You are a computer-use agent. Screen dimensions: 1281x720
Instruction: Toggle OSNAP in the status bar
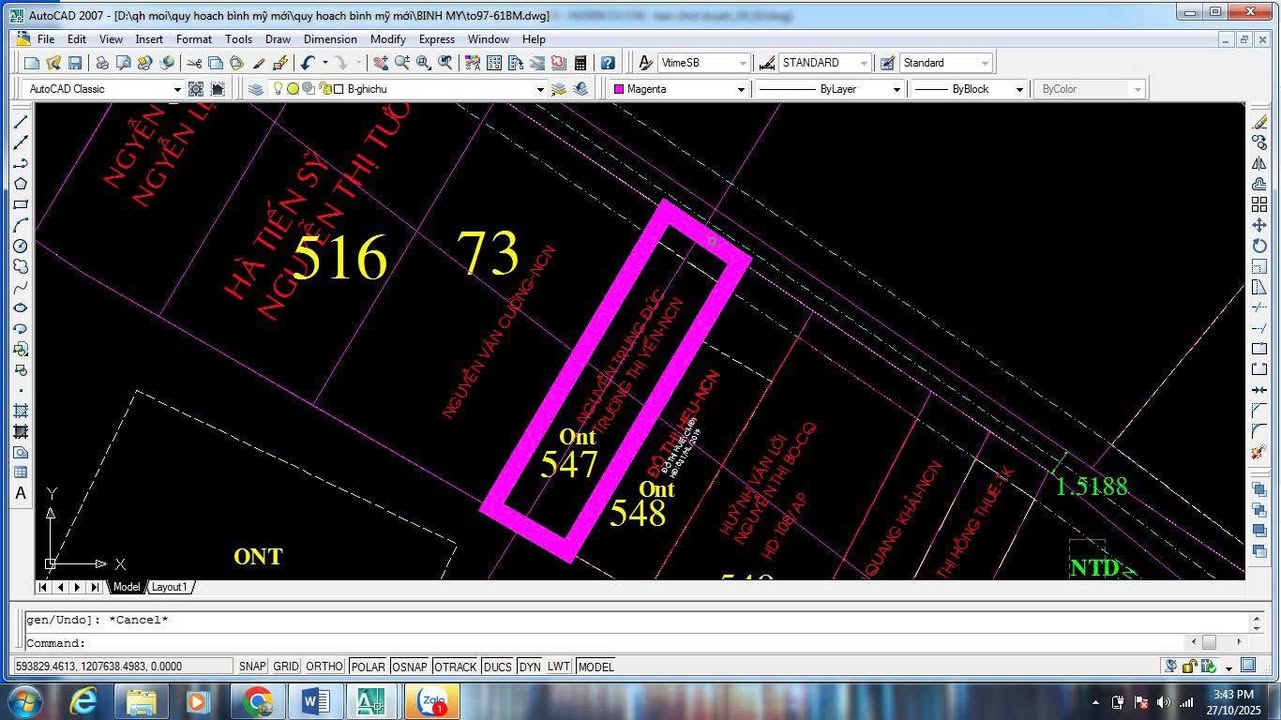(x=409, y=667)
